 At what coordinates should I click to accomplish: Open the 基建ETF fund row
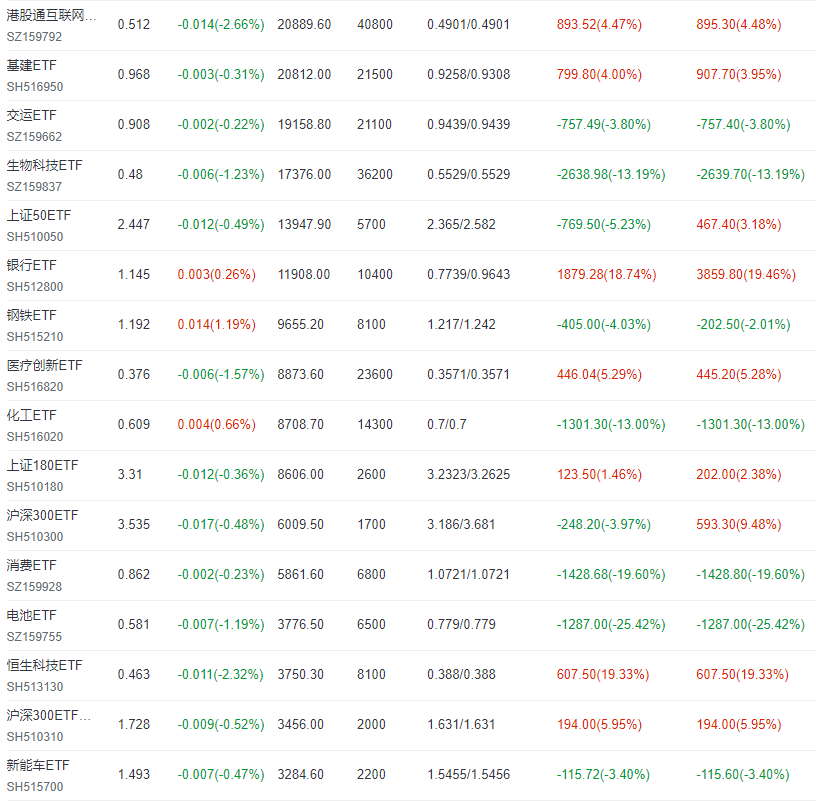pos(408,75)
